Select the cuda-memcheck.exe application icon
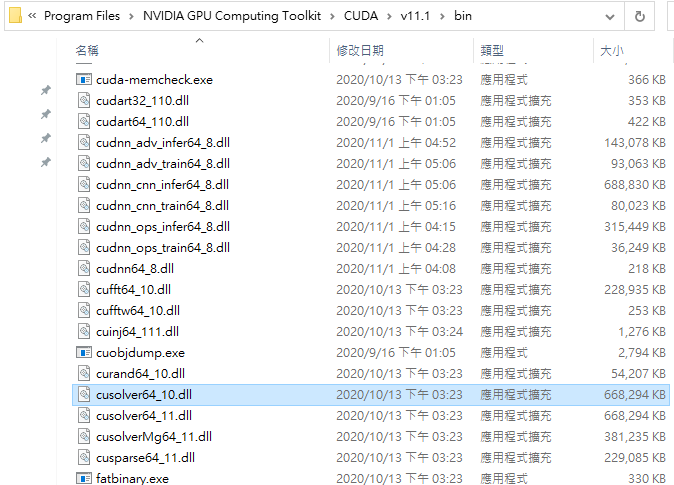Image resolution: width=674 pixels, height=485 pixels. click(84, 80)
